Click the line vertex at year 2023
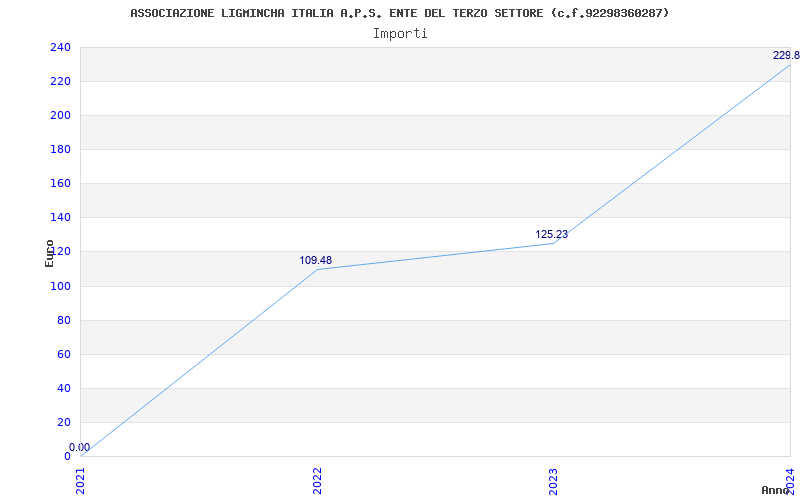Viewport: 800px width, 500px height. [553, 243]
